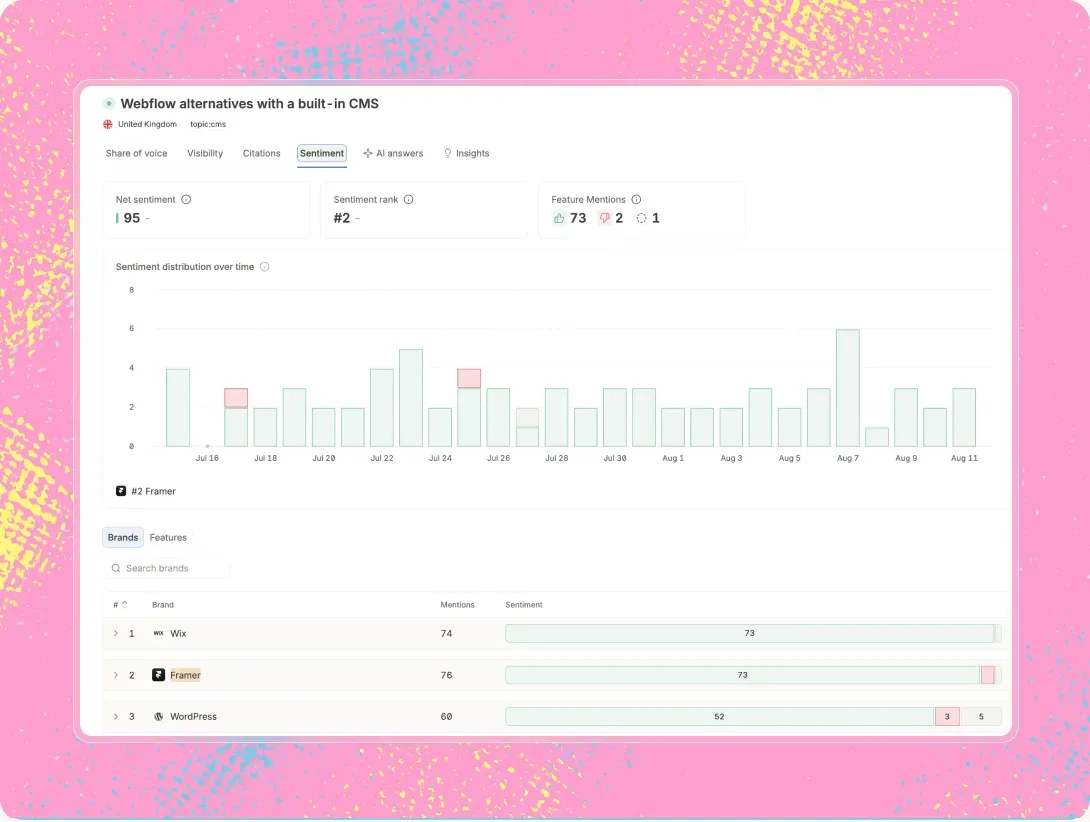Click the WordPress brand name
This screenshot has height=822, width=1090.
coord(193,717)
